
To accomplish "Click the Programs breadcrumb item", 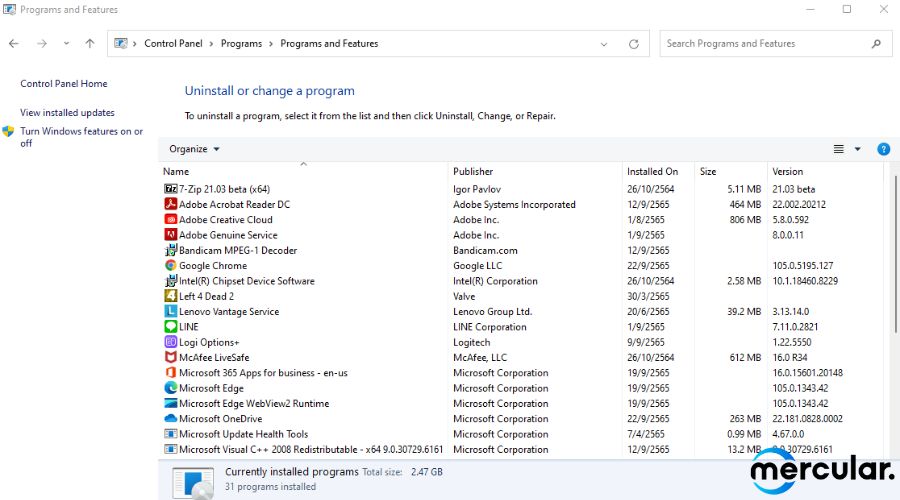I will pos(241,44).
